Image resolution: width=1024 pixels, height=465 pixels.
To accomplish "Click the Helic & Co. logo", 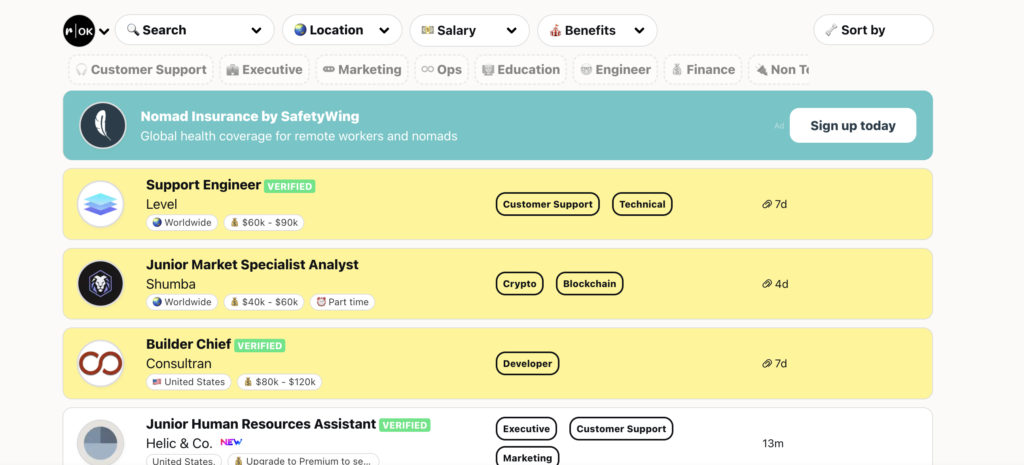I will (101, 443).
